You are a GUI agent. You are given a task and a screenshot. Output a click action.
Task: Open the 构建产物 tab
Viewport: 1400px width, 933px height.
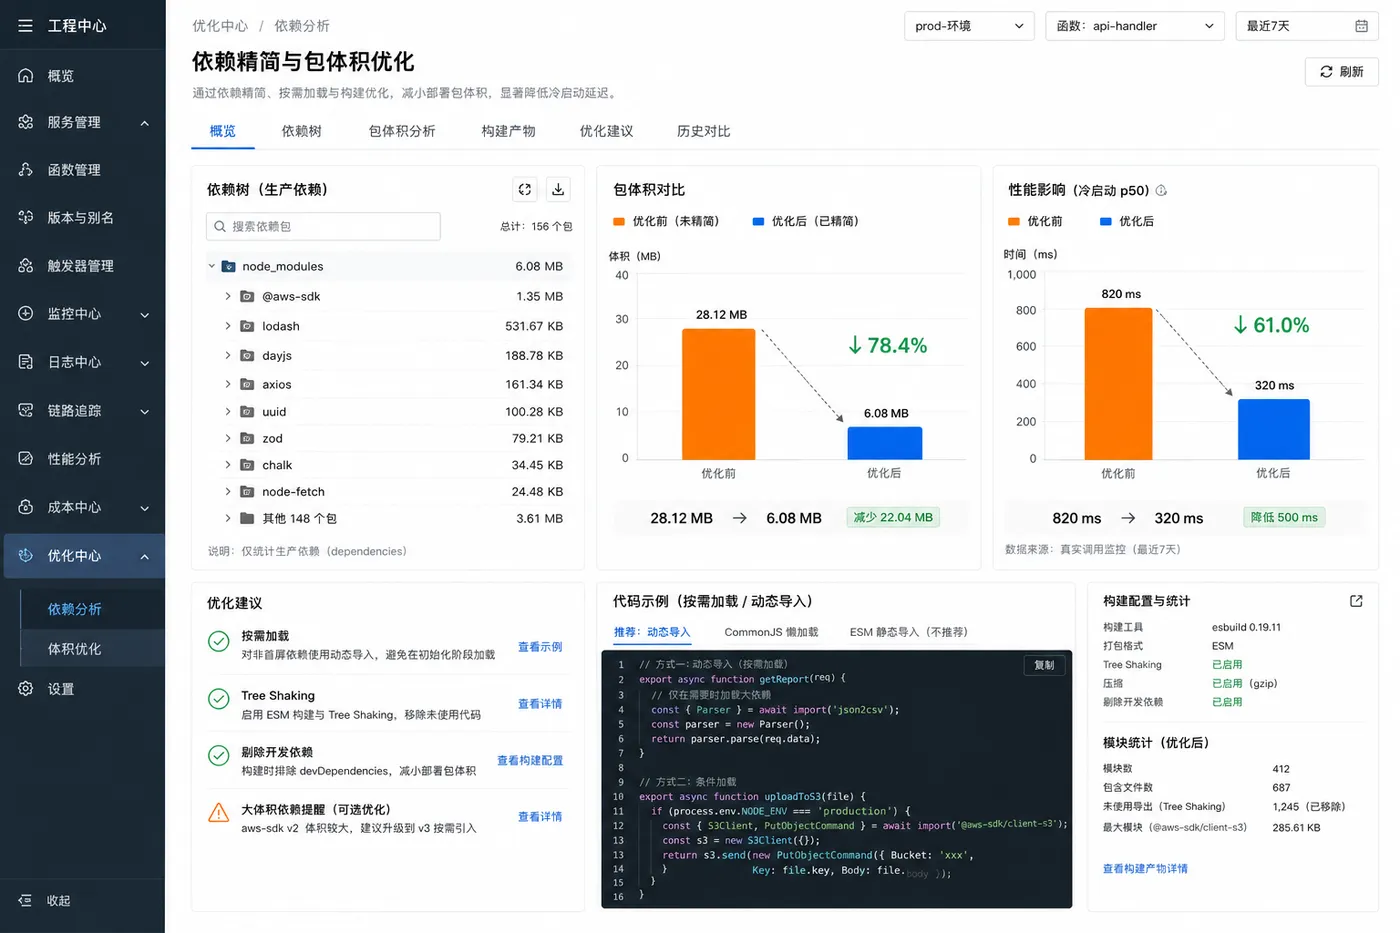tap(508, 131)
